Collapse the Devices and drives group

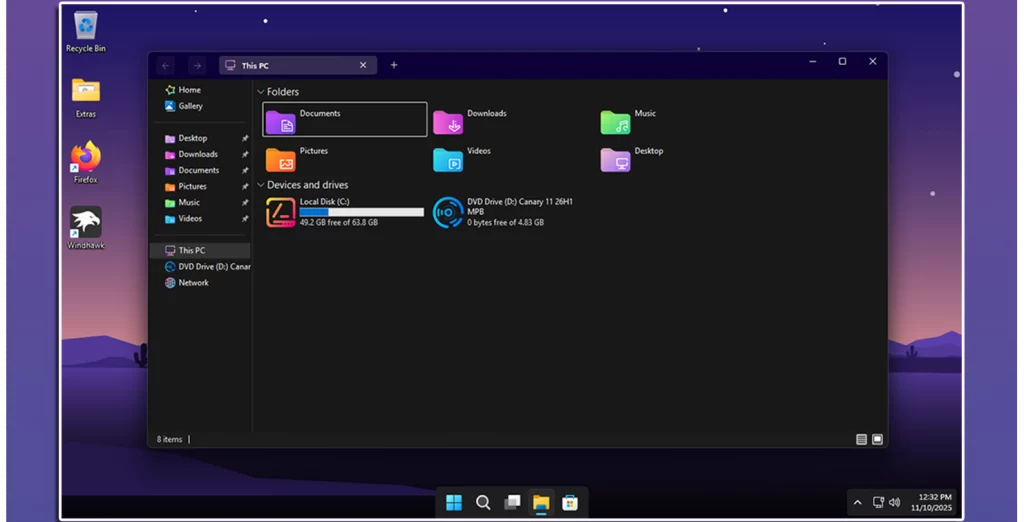(x=262, y=185)
